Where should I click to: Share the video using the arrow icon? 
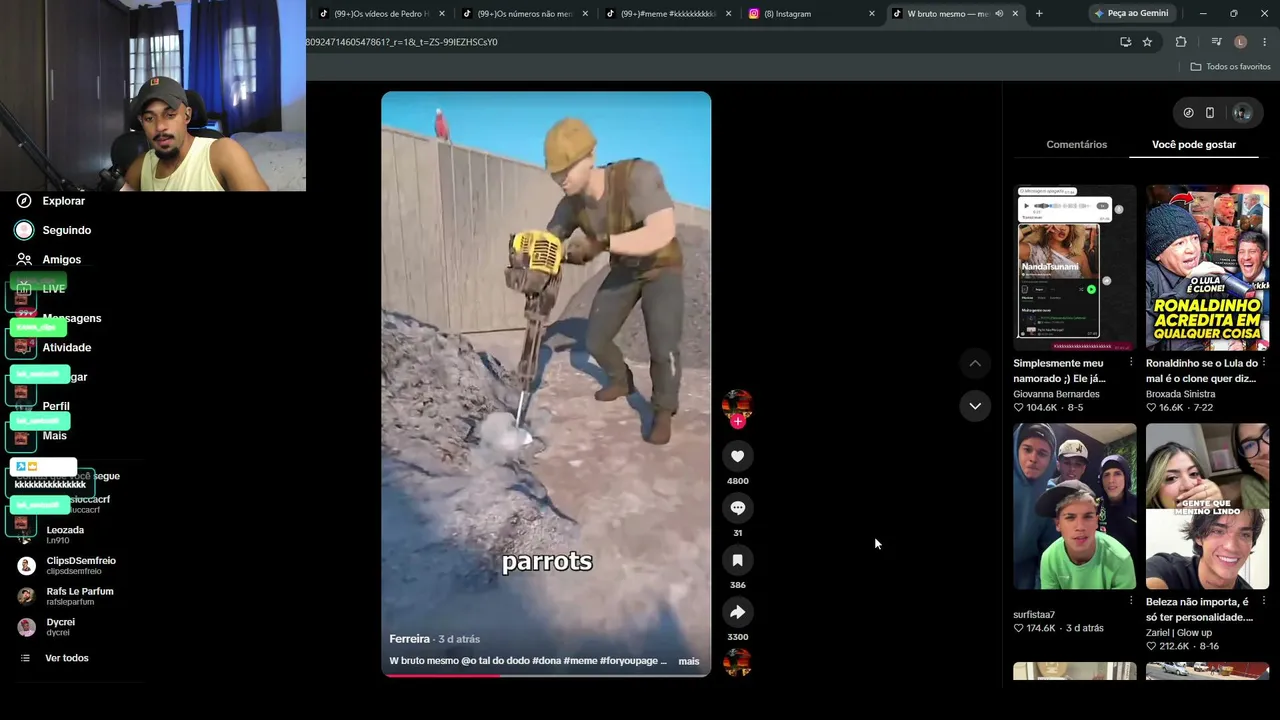pos(737,612)
